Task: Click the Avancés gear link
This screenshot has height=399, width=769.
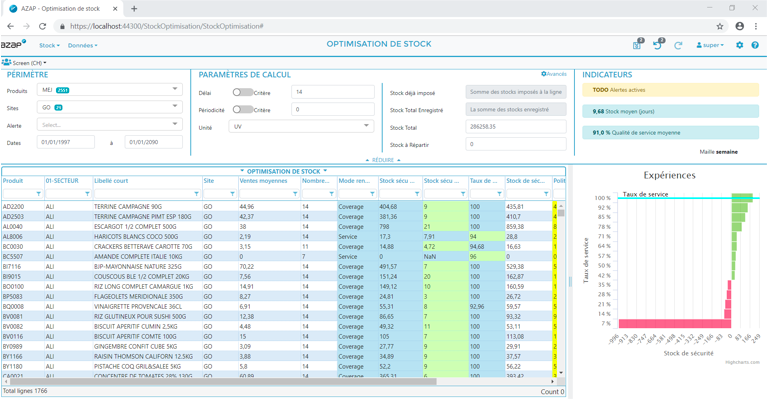Action: (554, 74)
